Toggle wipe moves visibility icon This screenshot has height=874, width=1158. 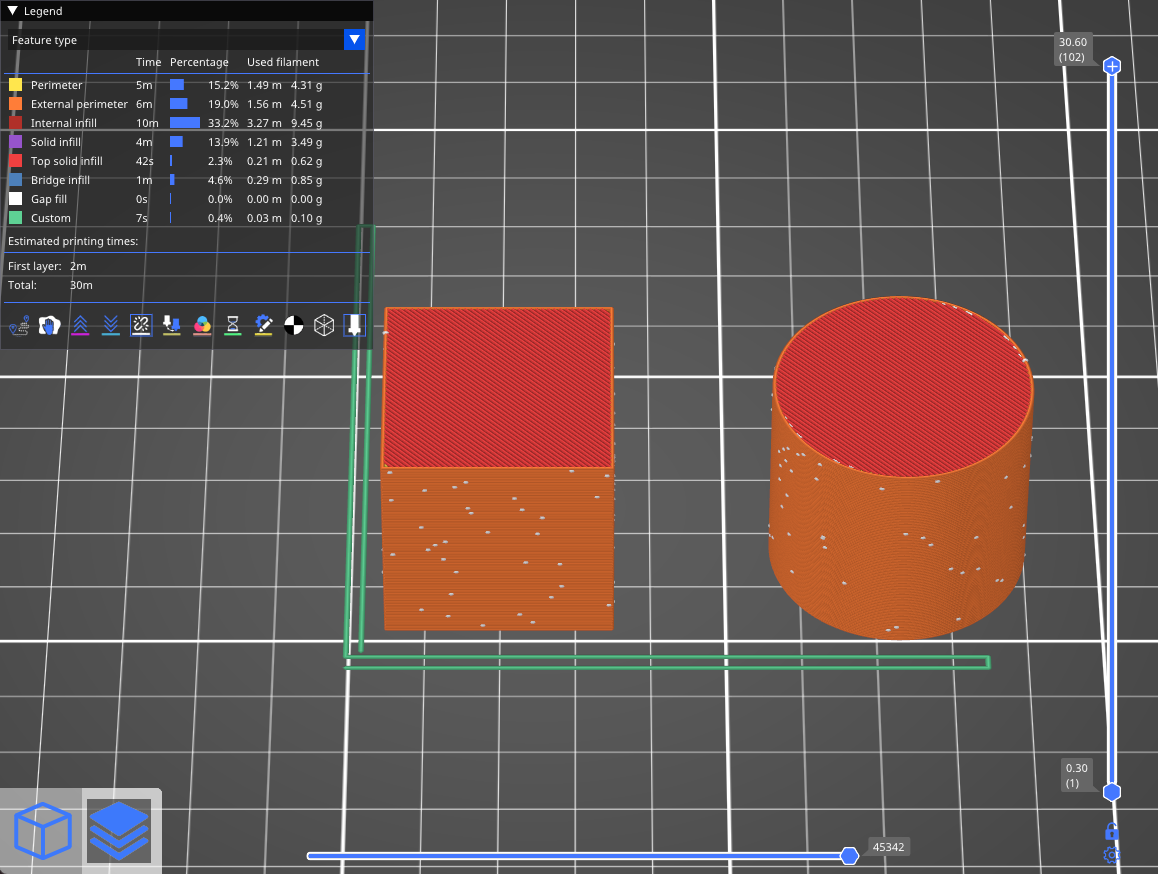[49, 325]
